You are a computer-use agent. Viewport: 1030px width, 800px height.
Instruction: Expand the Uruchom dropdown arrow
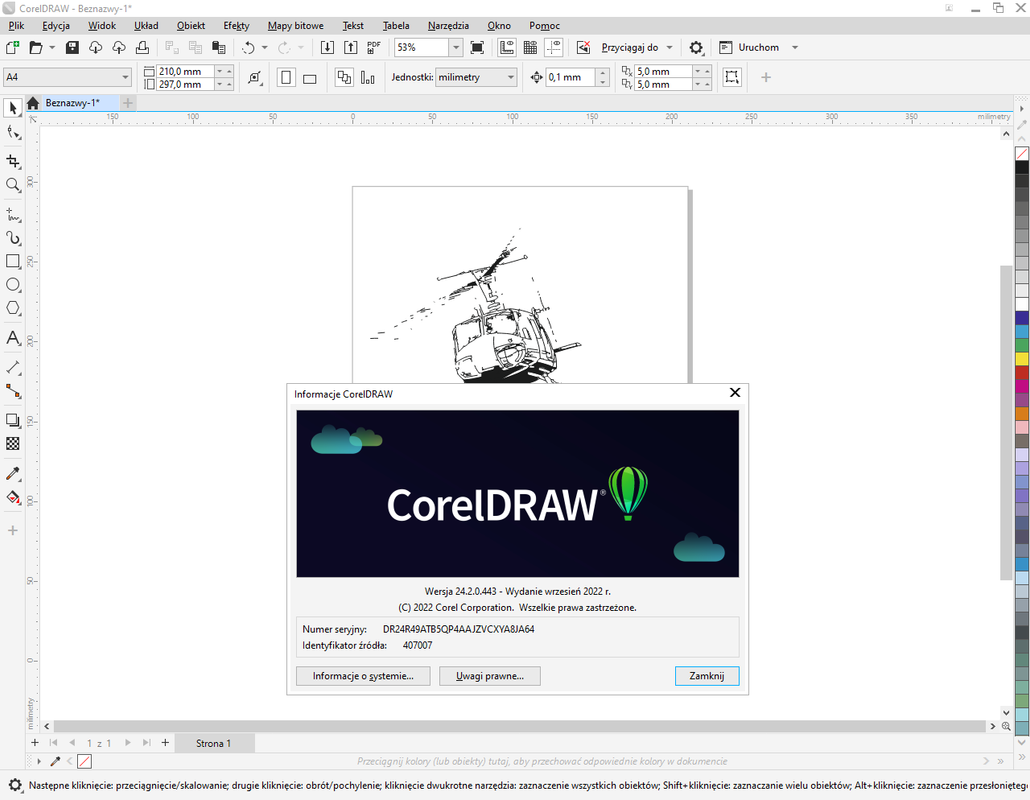point(795,47)
